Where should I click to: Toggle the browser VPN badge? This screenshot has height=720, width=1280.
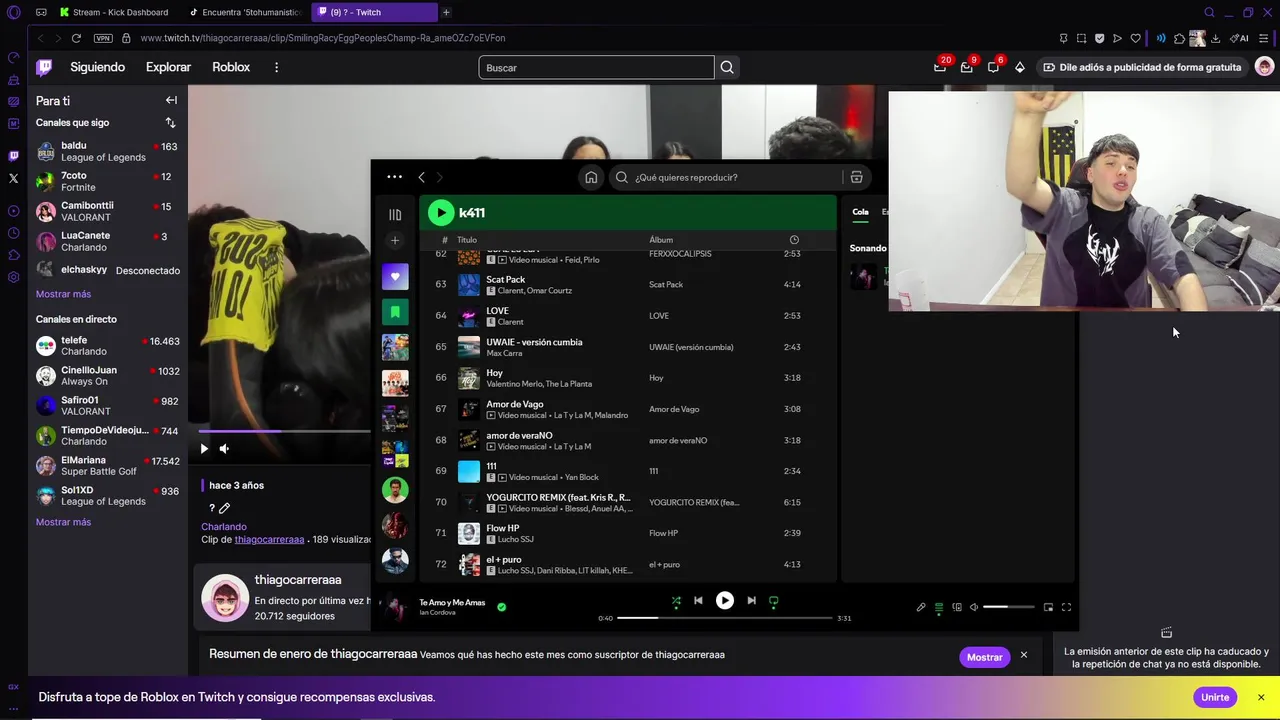point(103,38)
